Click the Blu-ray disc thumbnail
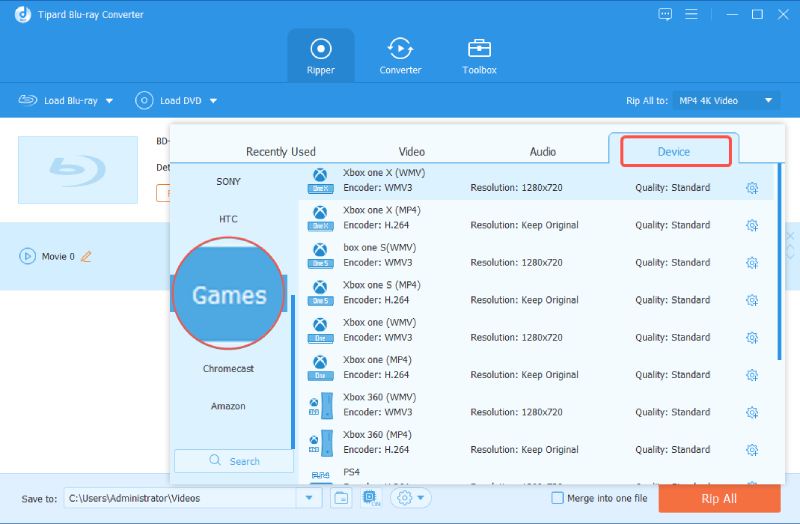Viewport: 800px width, 524px height. (78, 170)
